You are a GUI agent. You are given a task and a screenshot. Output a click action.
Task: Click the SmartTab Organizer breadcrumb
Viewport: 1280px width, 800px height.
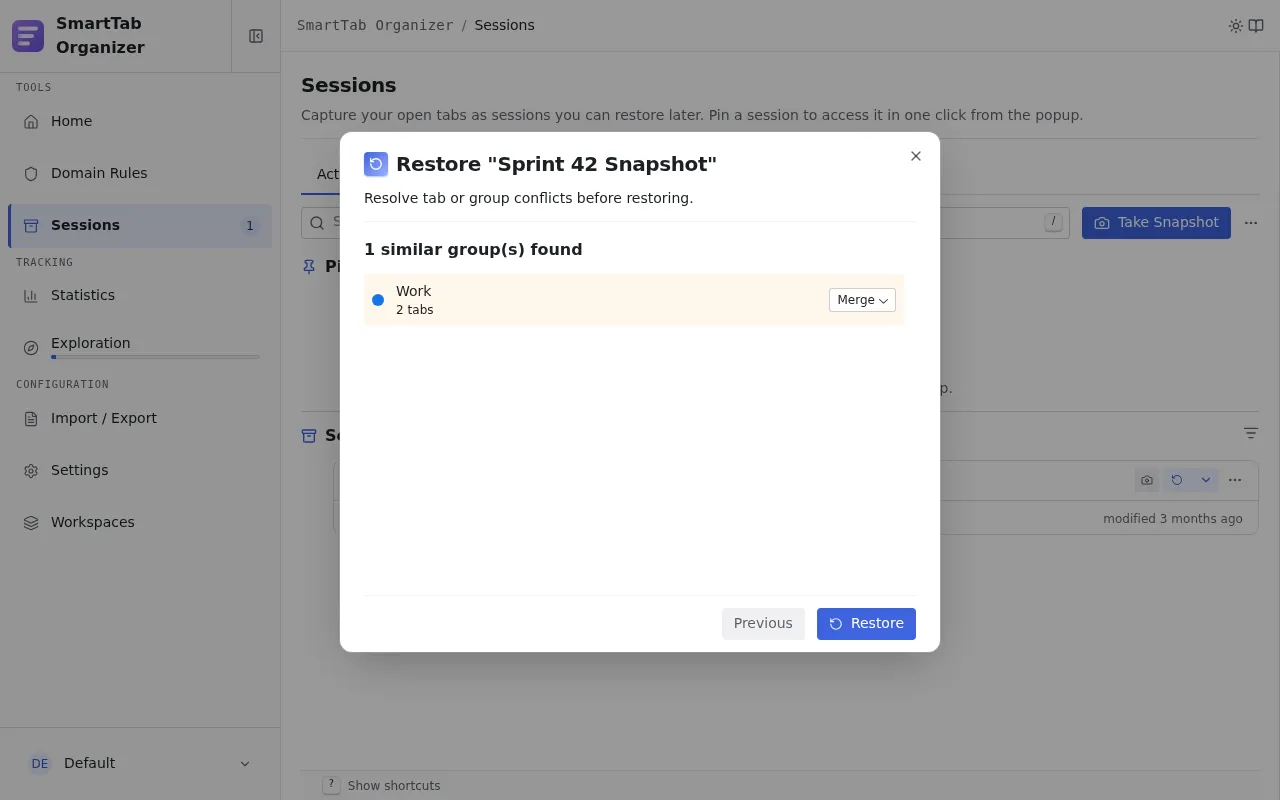click(x=375, y=25)
